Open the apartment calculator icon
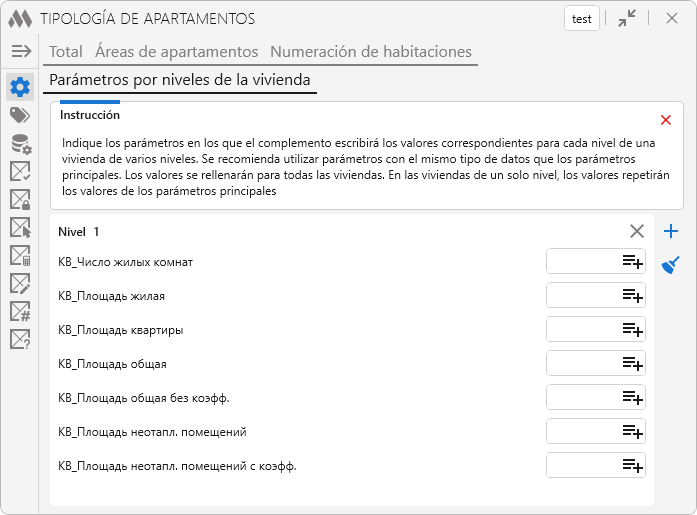The image size is (697, 515). [20, 256]
